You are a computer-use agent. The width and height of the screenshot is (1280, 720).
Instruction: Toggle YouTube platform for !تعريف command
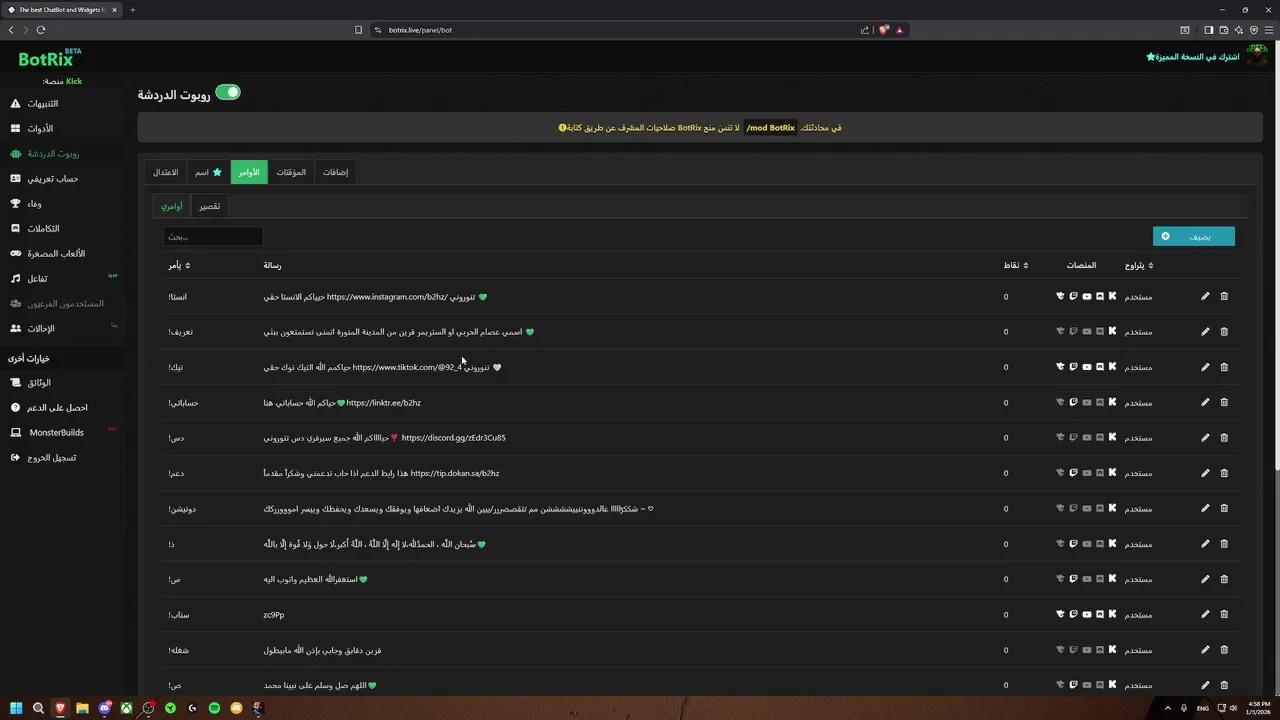[x=1087, y=331]
